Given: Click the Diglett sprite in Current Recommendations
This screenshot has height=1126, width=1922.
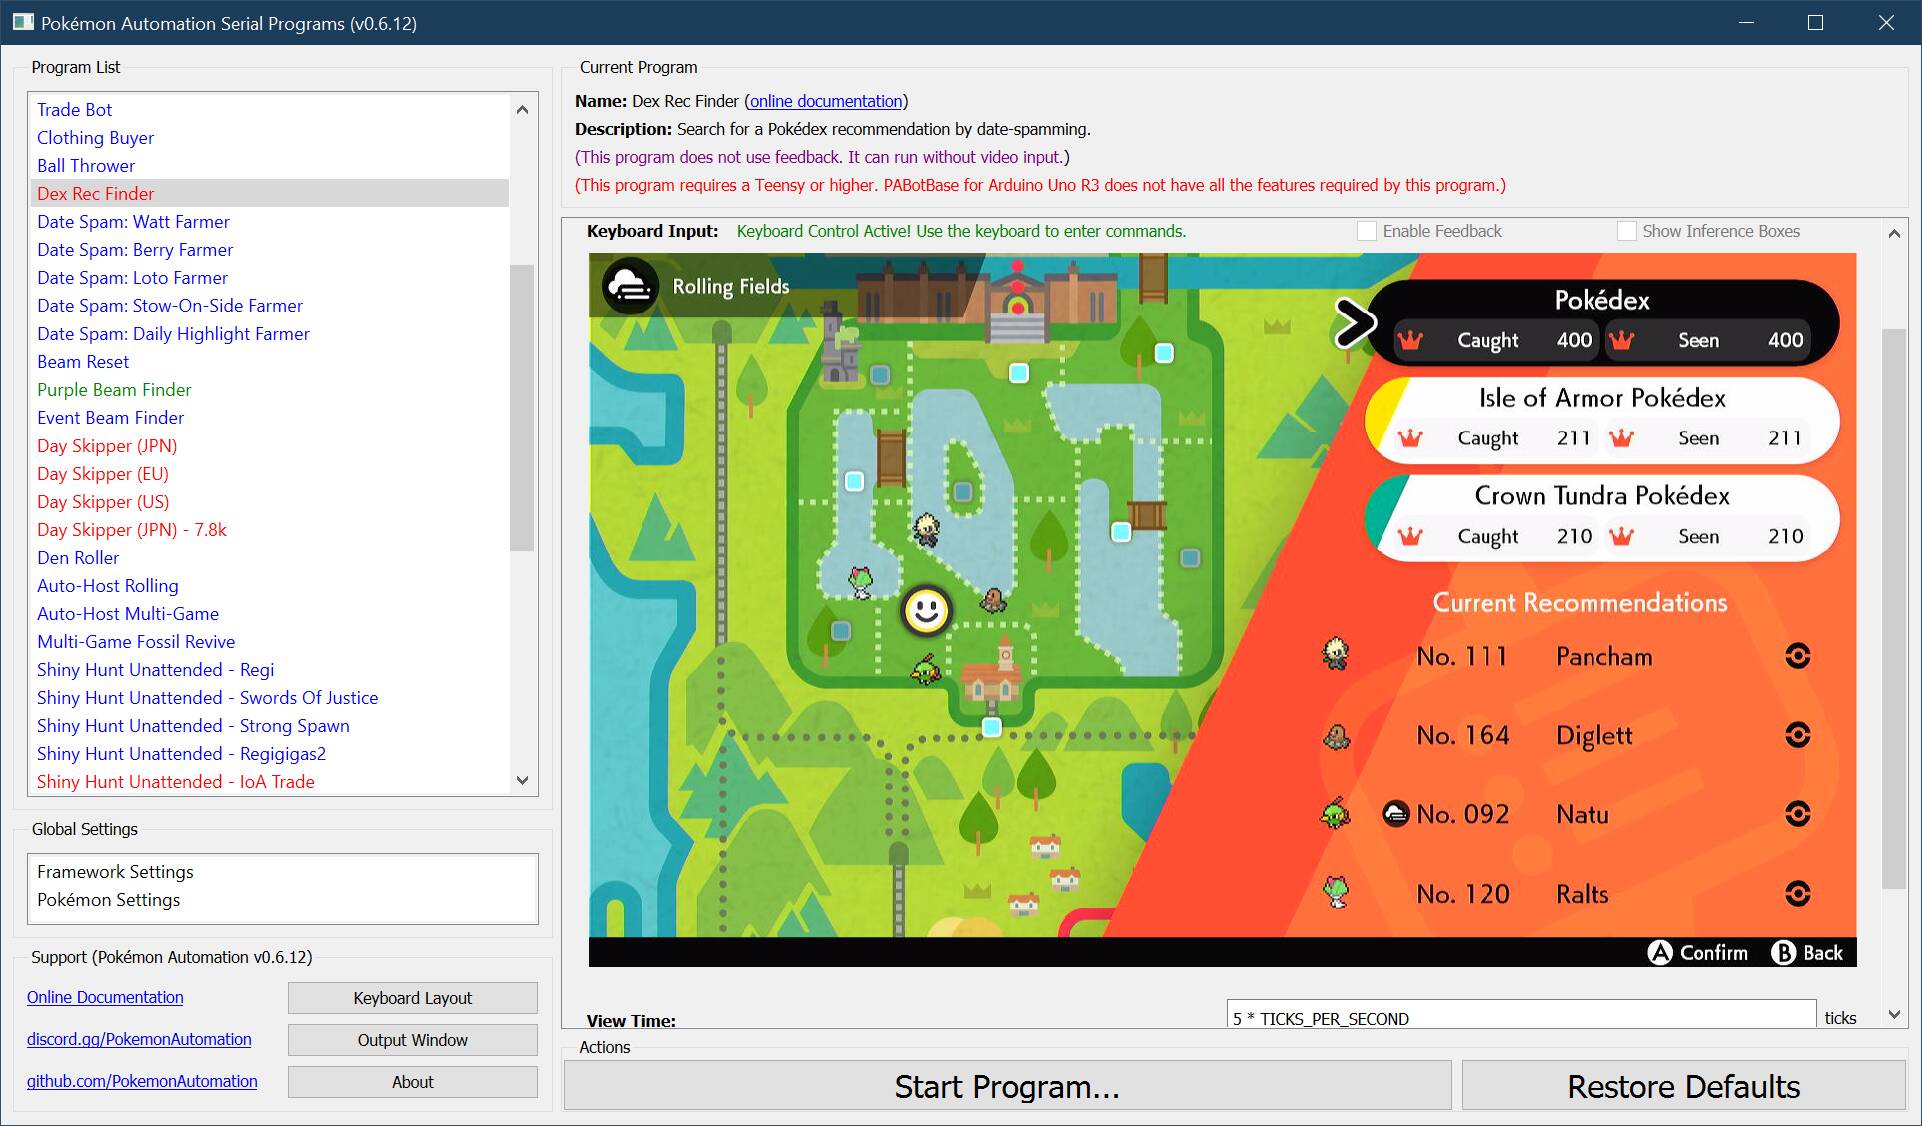Looking at the screenshot, I should tap(1336, 737).
